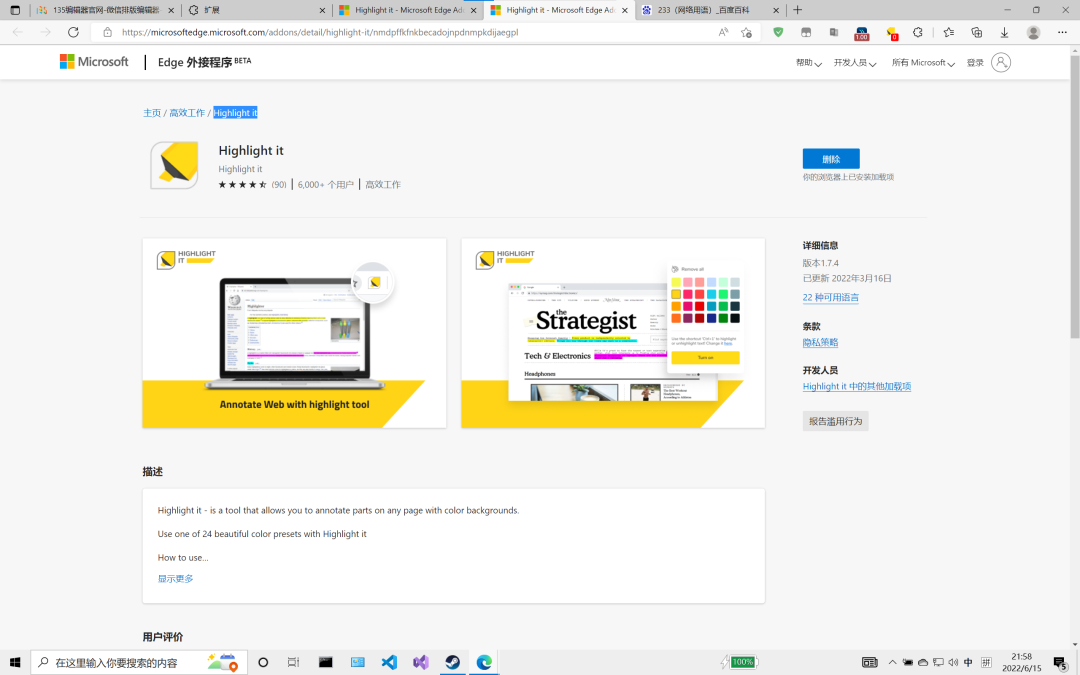Click the blue 删除 button
Screen dimensions: 1080x675
click(x=831, y=158)
